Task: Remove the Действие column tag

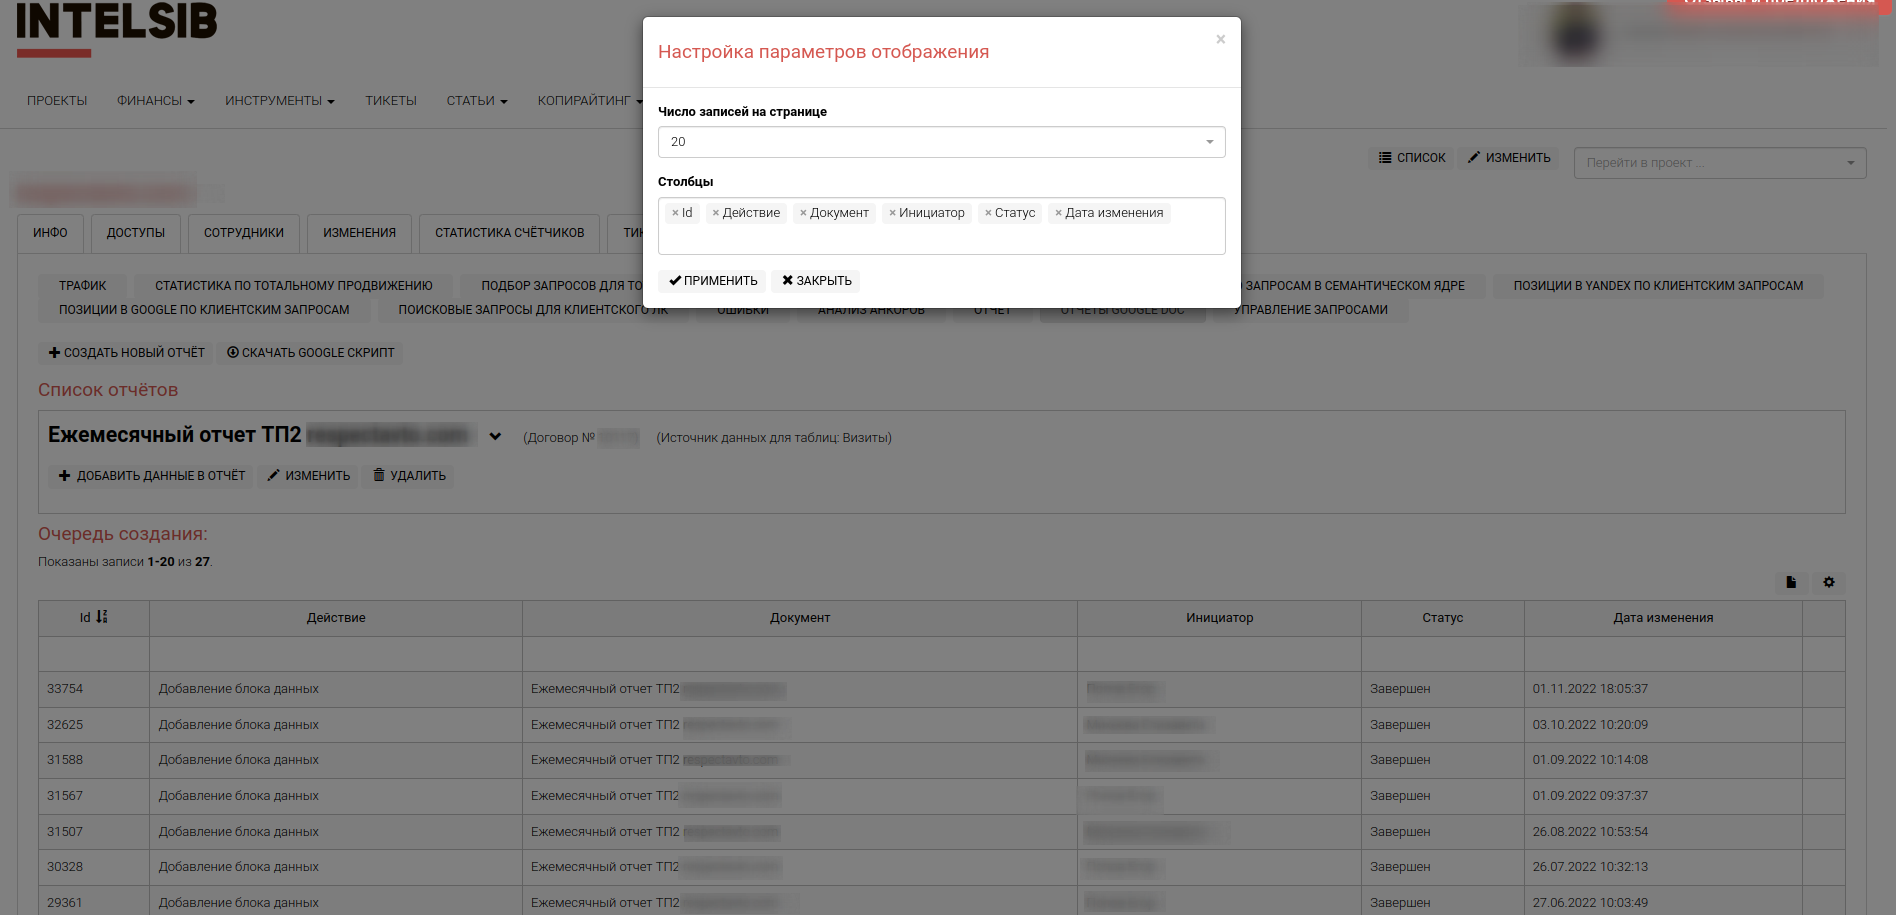Action: point(716,213)
